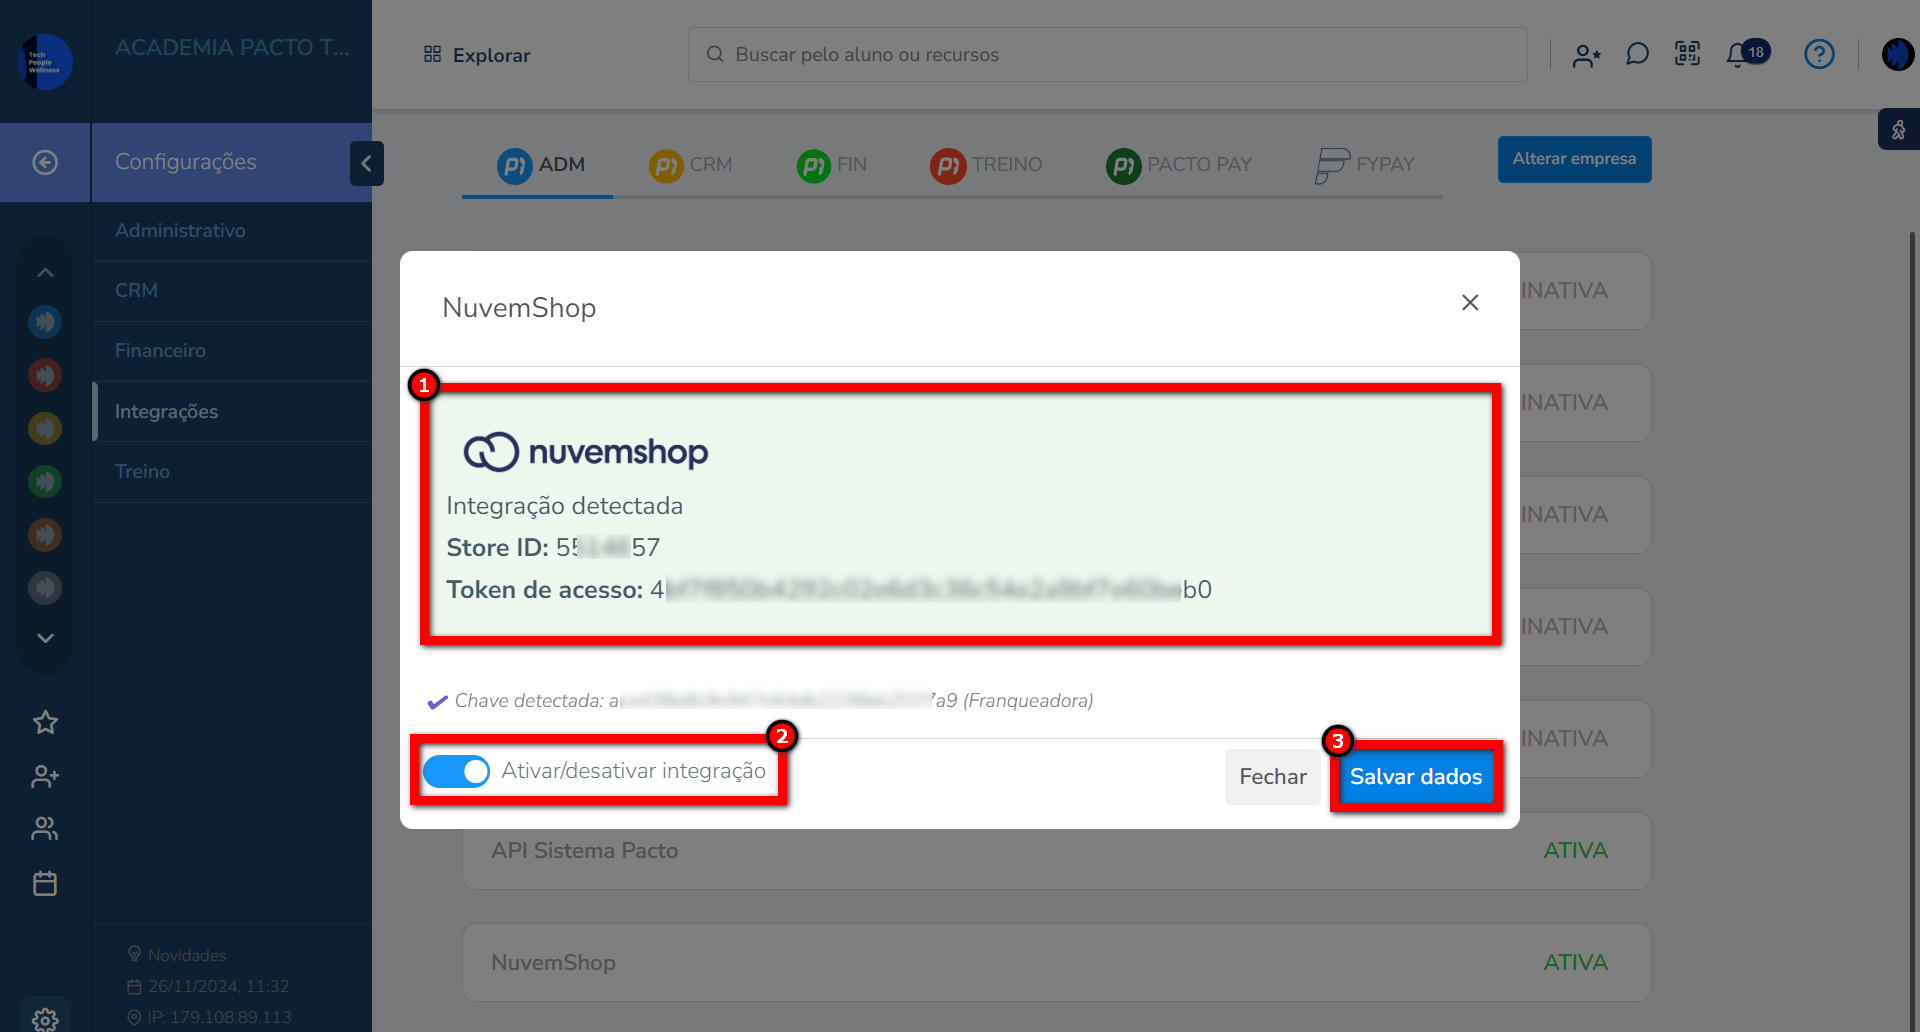The width and height of the screenshot is (1920, 1032).
Task: Open the QR code scanner icon
Action: point(1687,54)
